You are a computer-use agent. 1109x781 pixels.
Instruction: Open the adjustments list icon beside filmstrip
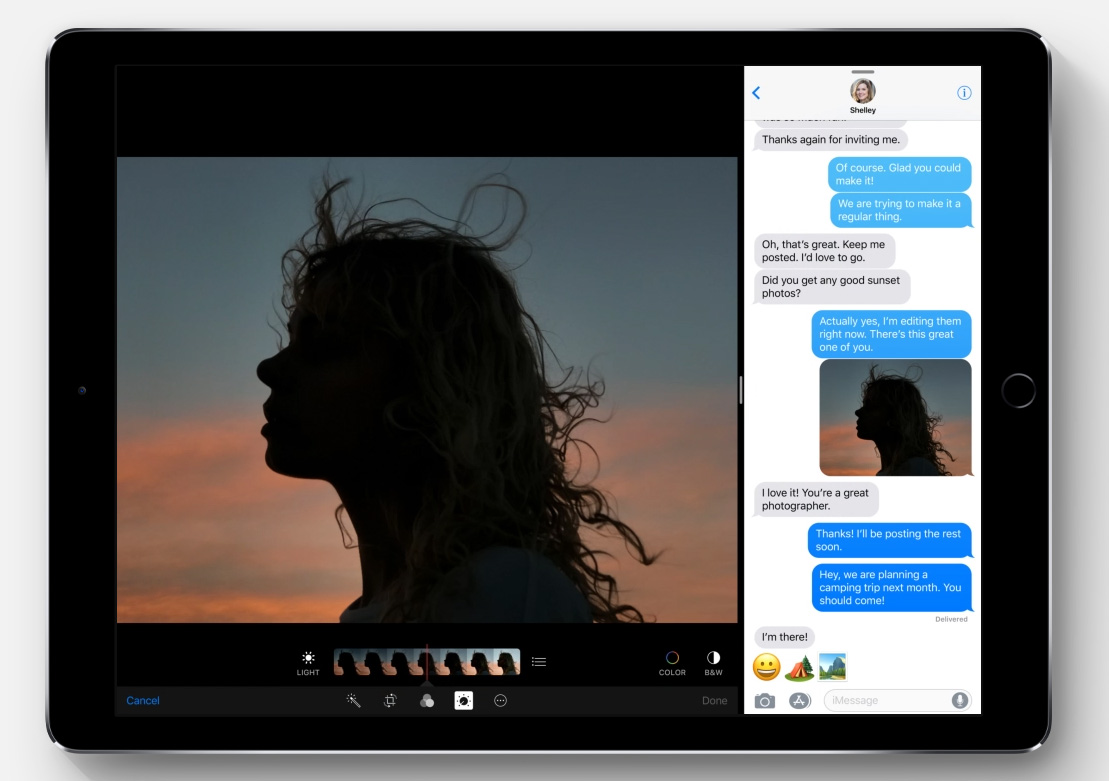pos(539,661)
